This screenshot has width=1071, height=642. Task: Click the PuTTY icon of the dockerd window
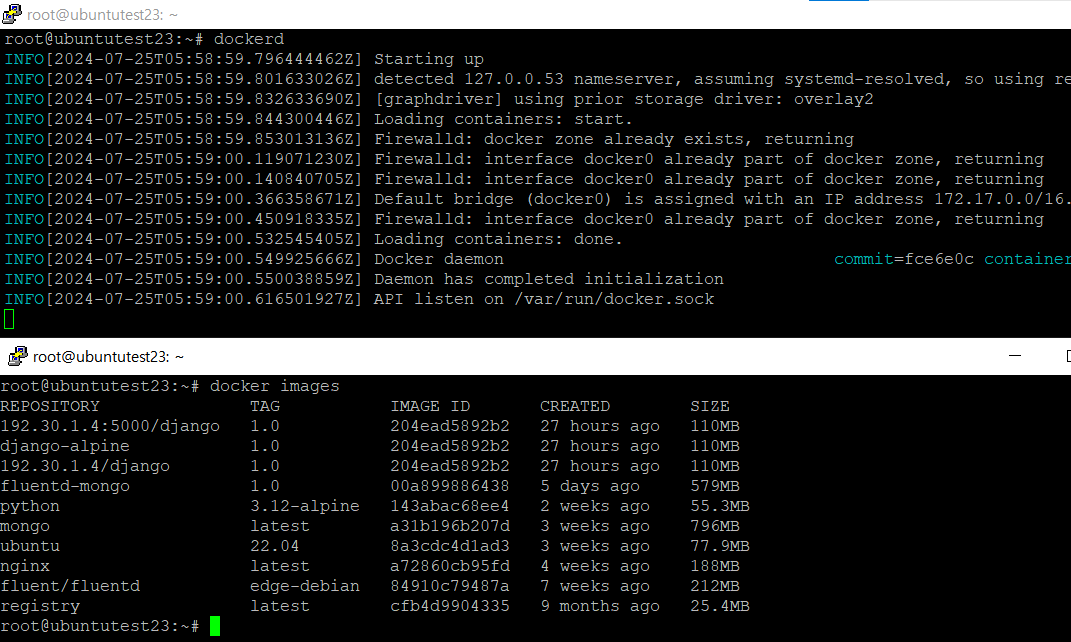tap(13, 15)
